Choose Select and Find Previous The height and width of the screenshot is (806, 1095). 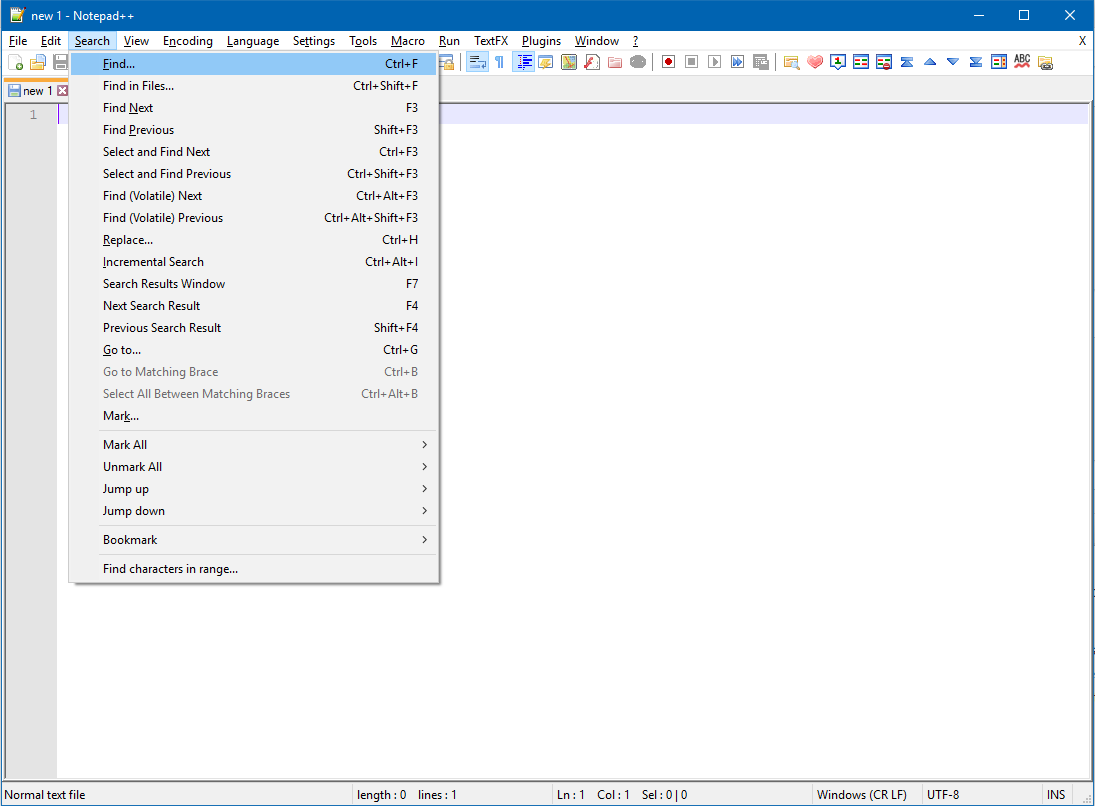point(253,174)
